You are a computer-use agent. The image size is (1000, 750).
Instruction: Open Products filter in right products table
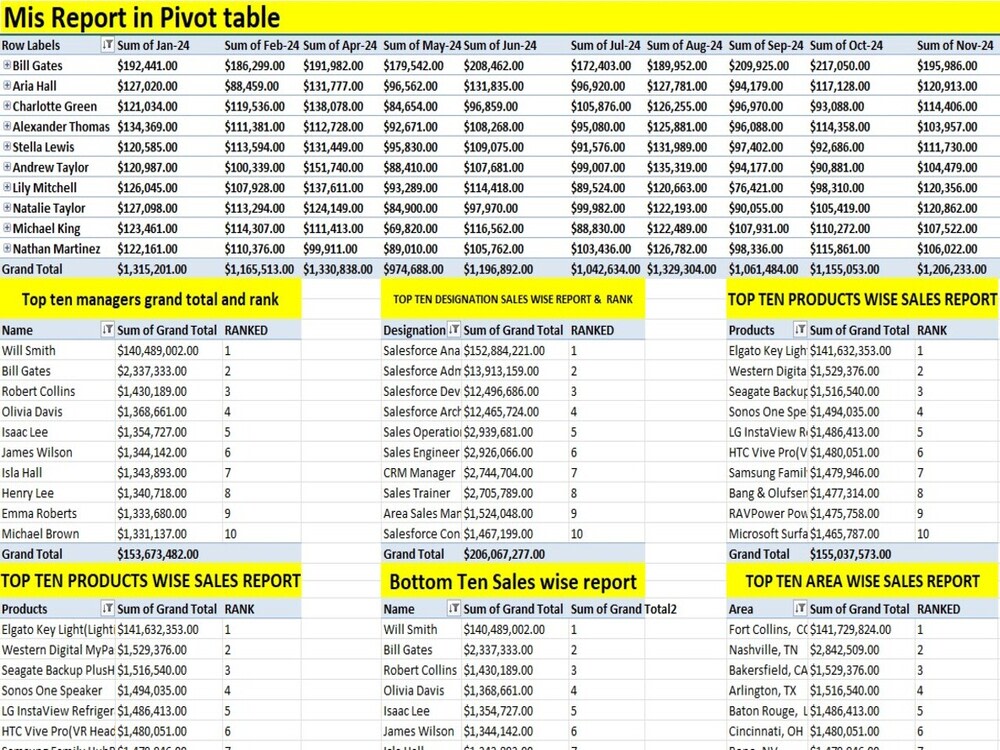(x=800, y=330)
